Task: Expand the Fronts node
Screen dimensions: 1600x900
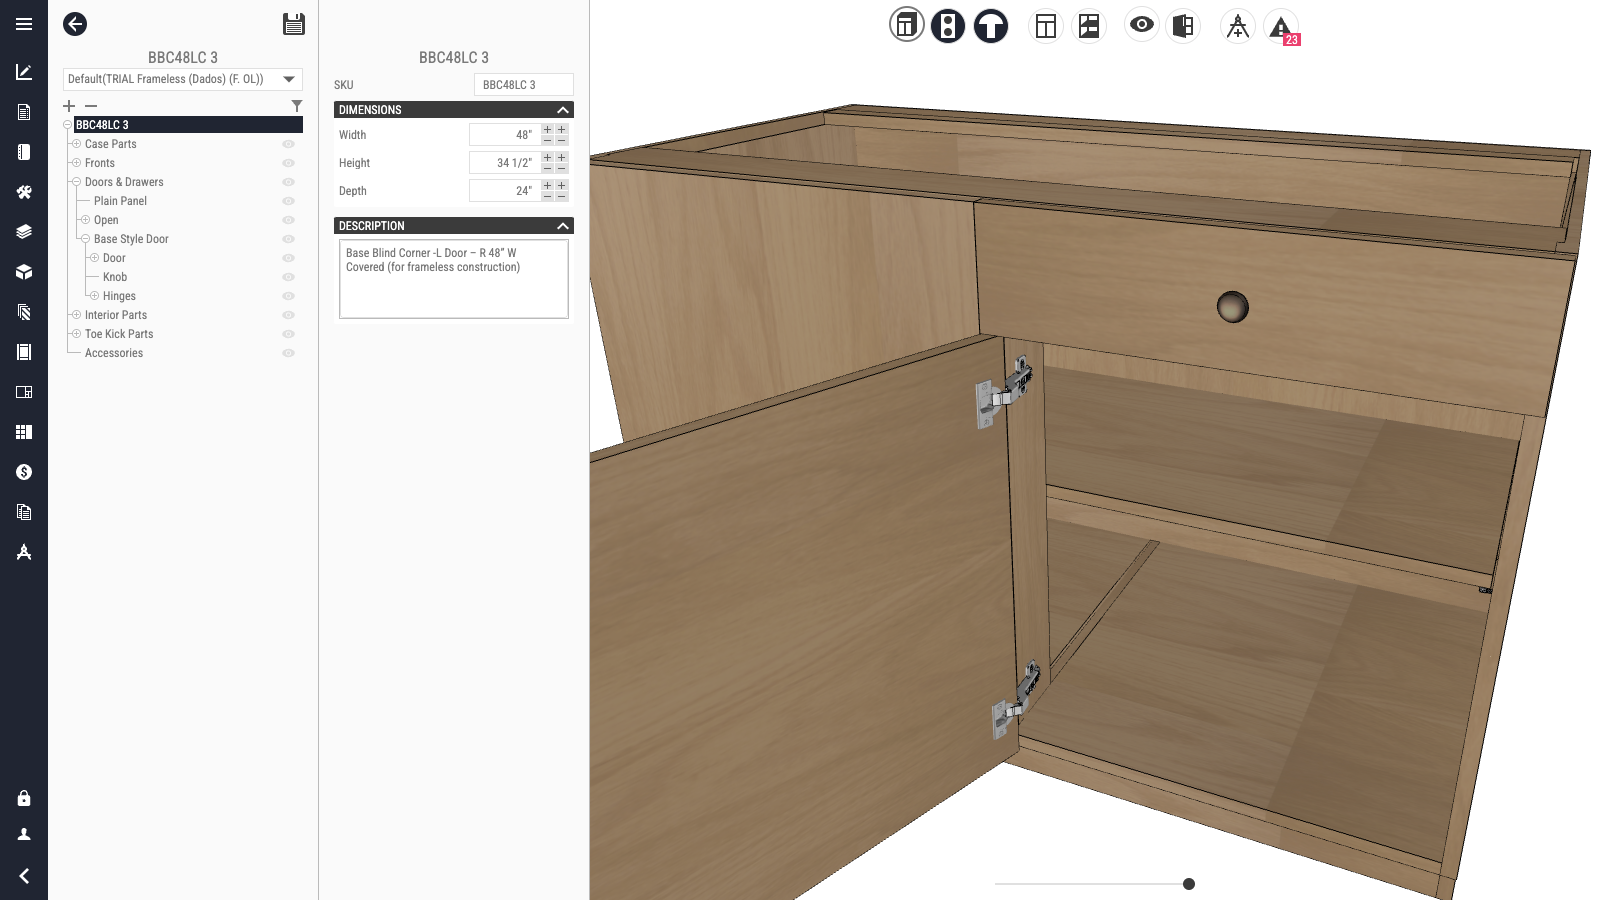Action: (x=76, y=163)
